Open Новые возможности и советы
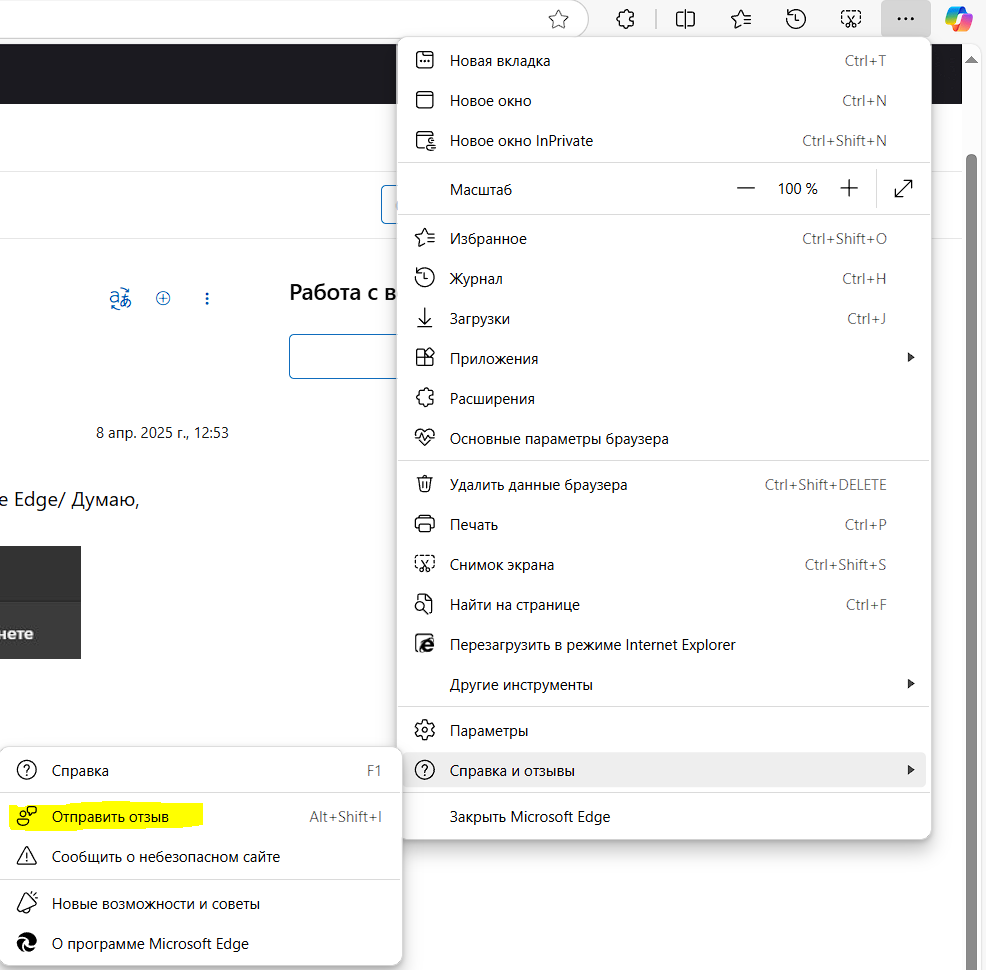 coord(200,903)
